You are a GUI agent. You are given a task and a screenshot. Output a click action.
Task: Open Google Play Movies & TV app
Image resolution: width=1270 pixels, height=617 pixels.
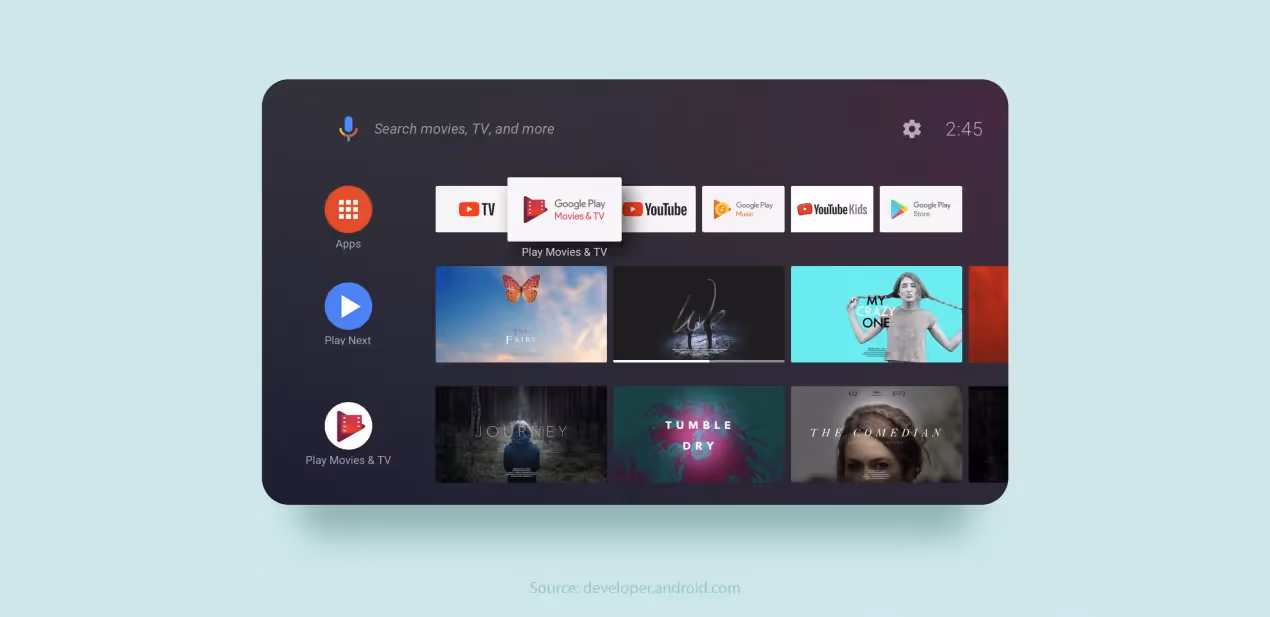pos(564,209)
